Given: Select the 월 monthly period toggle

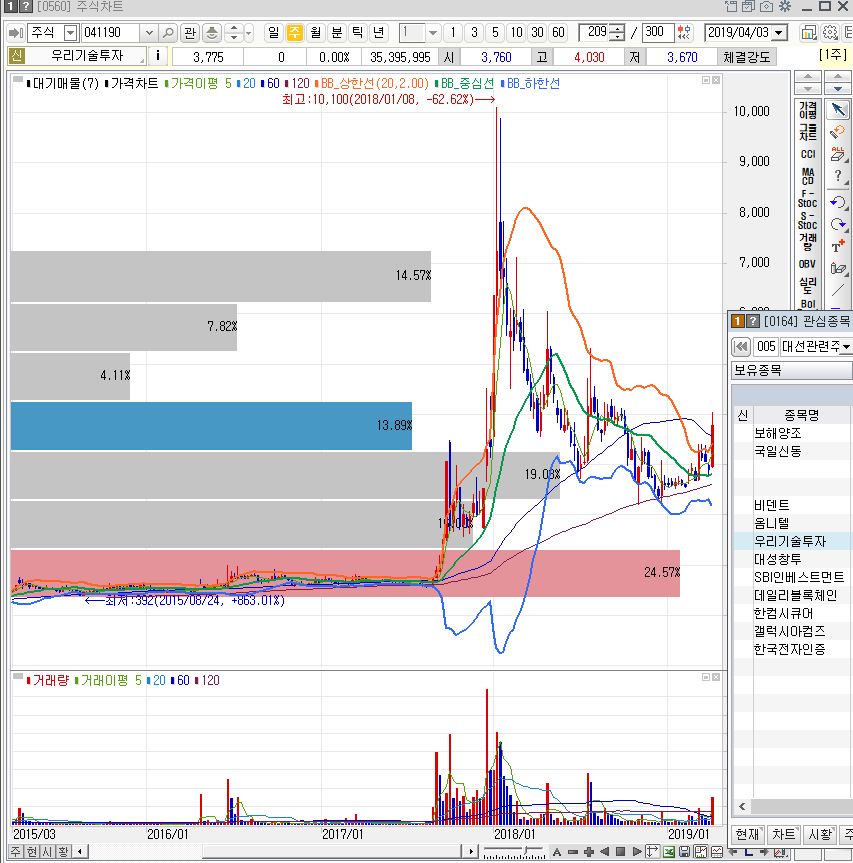Looking at the screenshot, I should (x=315, y=32).
